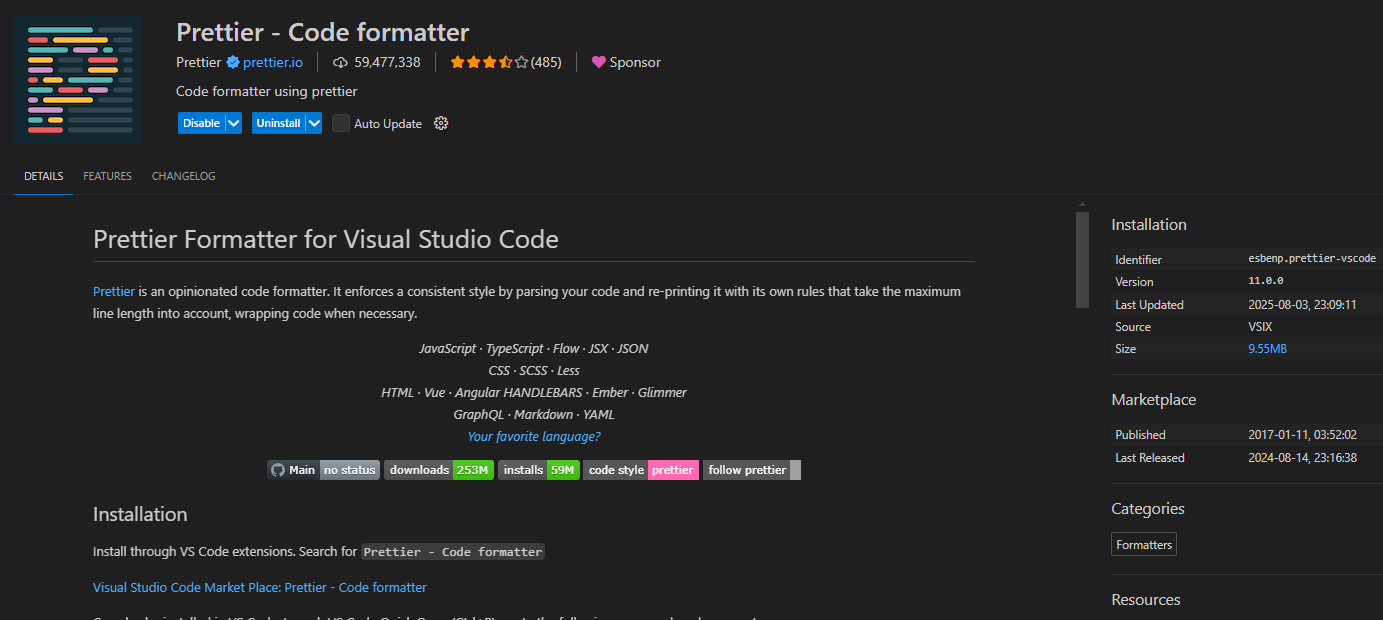Image resolution: width=1383 pixels, height=620 pixels.
Task: Toggle the Auto Update checkbox
Action: click(341, 123)
